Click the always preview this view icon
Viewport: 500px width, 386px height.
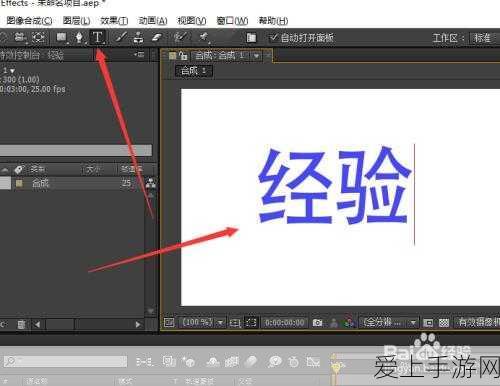(169, 322)
